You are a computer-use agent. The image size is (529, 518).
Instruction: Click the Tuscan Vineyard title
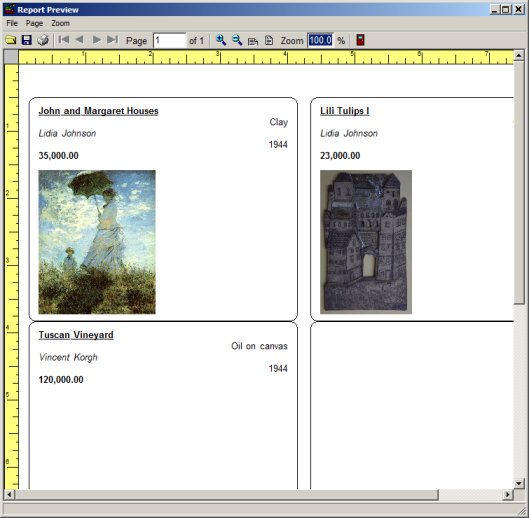(76, 335)
